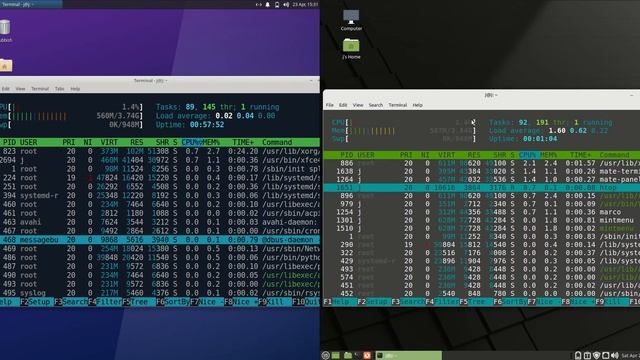This screenshot has width=640, height=360.
Task: Click the network arrows icon in the top panel
Action: [259, 4]
